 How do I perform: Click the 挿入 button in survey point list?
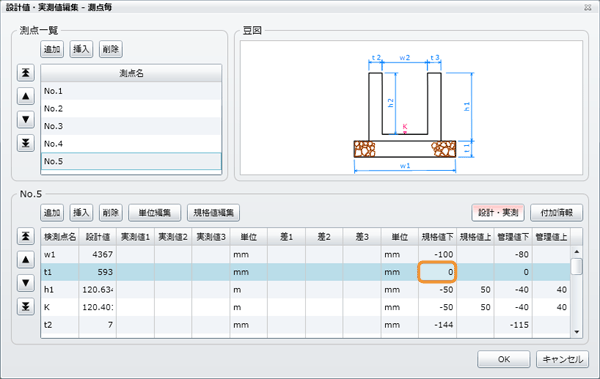[81, 49]
